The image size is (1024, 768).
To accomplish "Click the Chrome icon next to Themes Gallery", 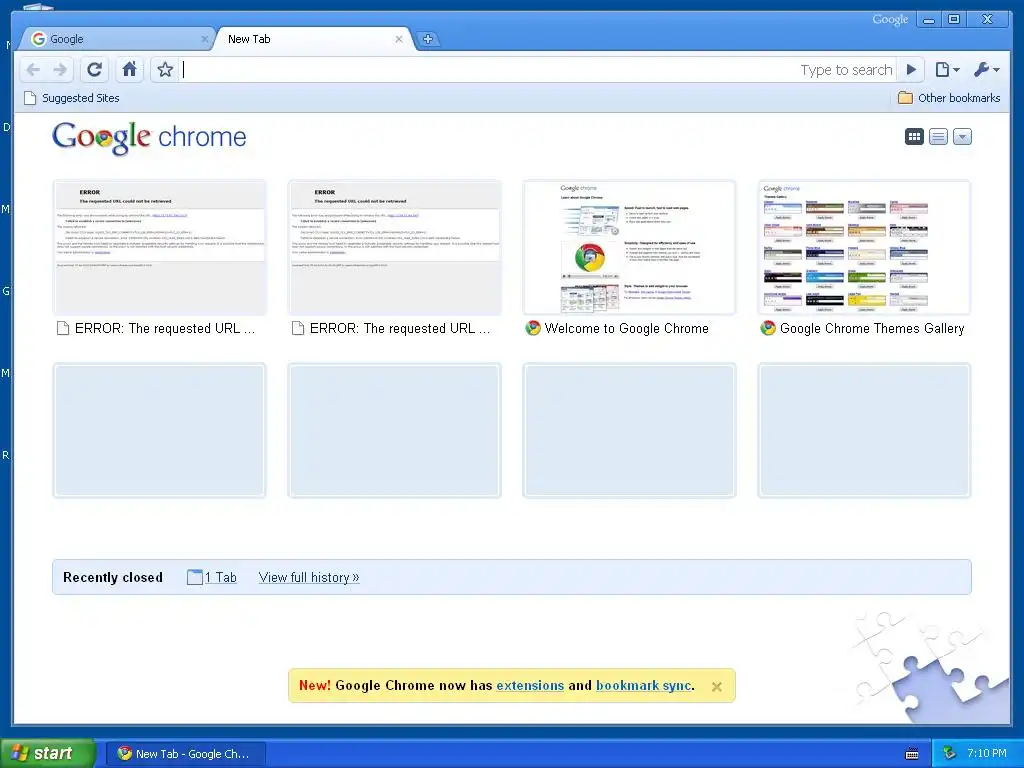I will [768, 328].
